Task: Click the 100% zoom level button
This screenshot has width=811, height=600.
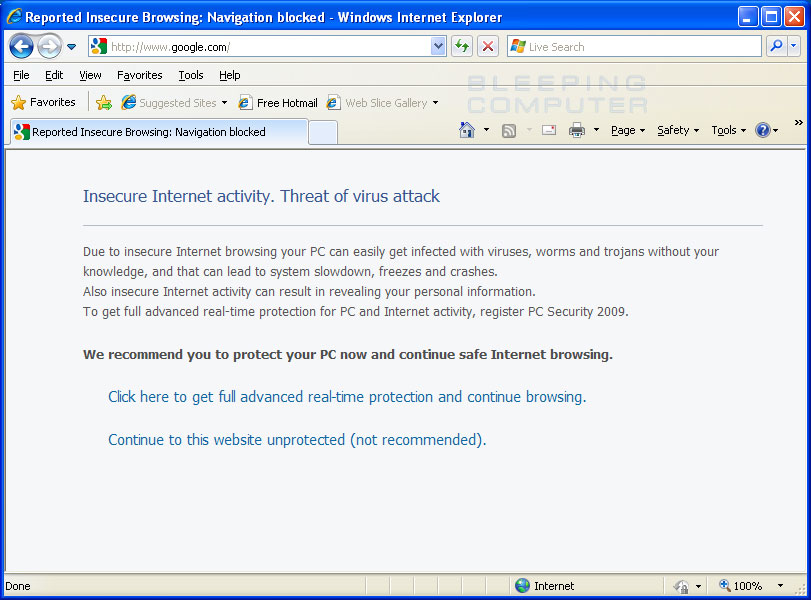Action: [x=741, y=586]
